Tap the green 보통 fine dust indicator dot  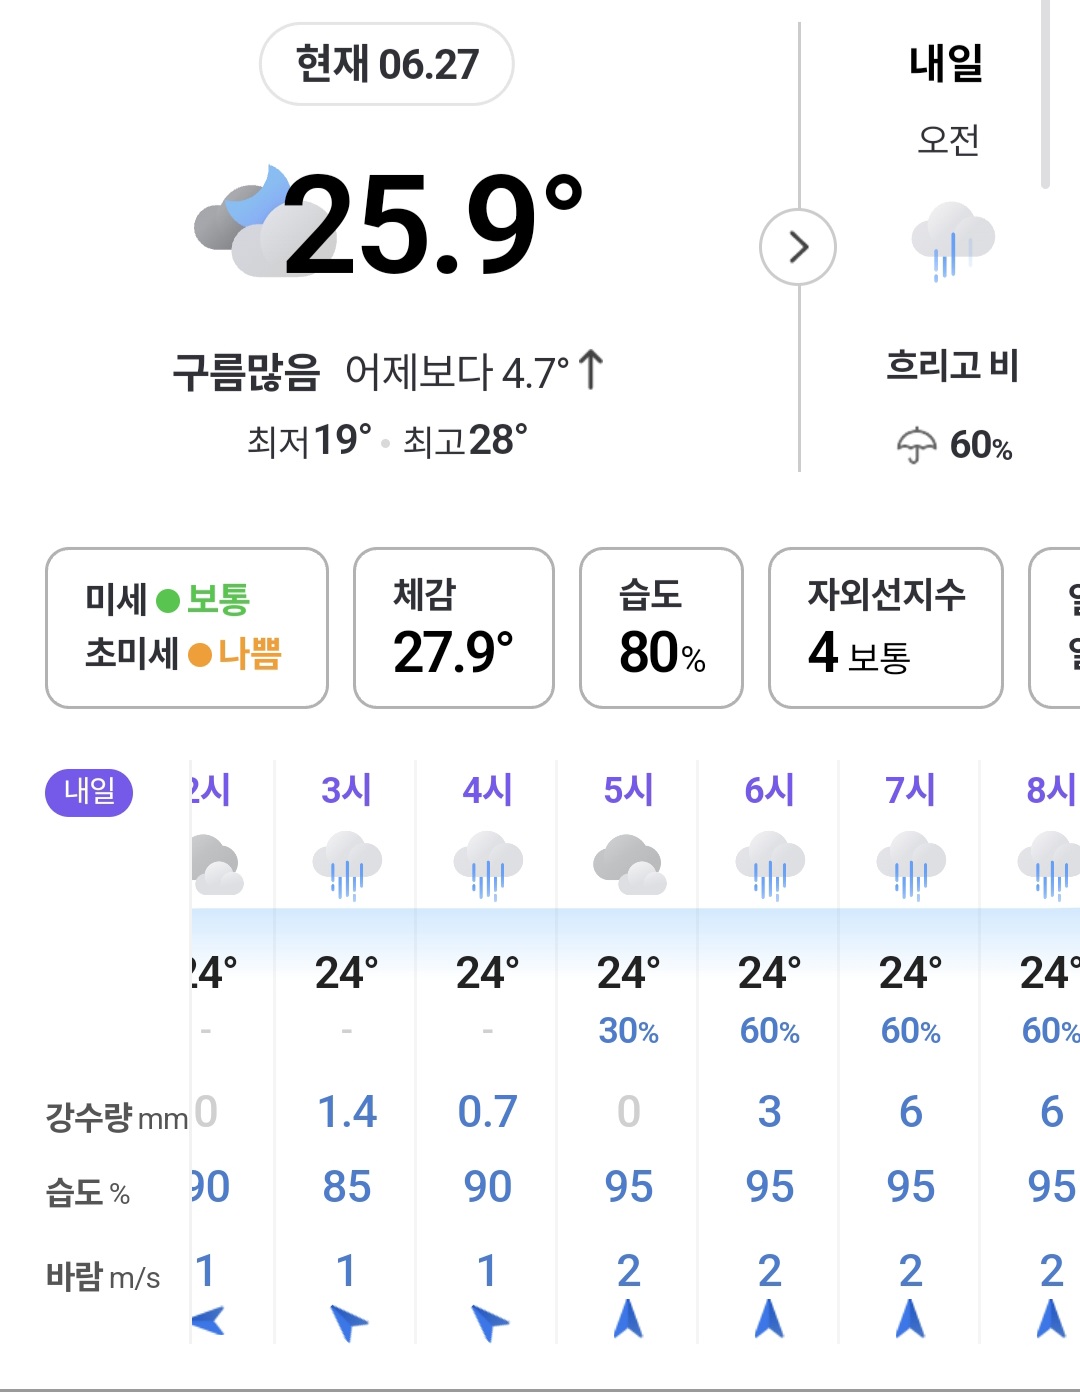(168, 601)
